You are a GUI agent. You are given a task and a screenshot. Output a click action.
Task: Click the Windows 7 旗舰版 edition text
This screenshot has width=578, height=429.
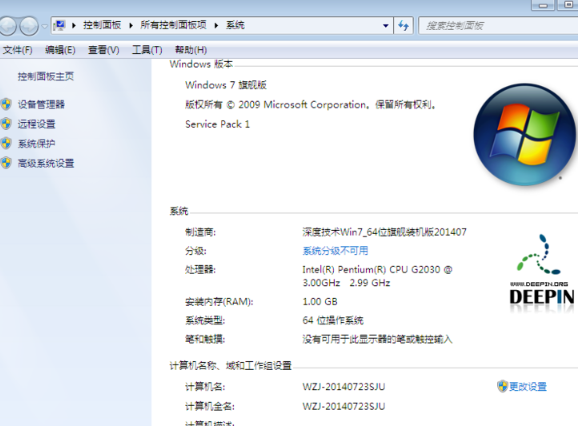226,85
